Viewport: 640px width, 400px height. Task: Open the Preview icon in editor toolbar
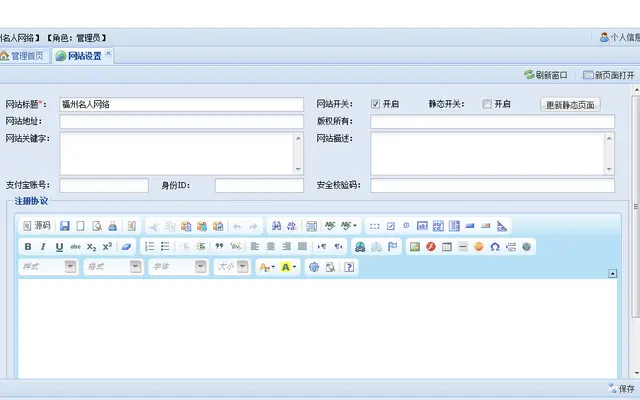97,226
